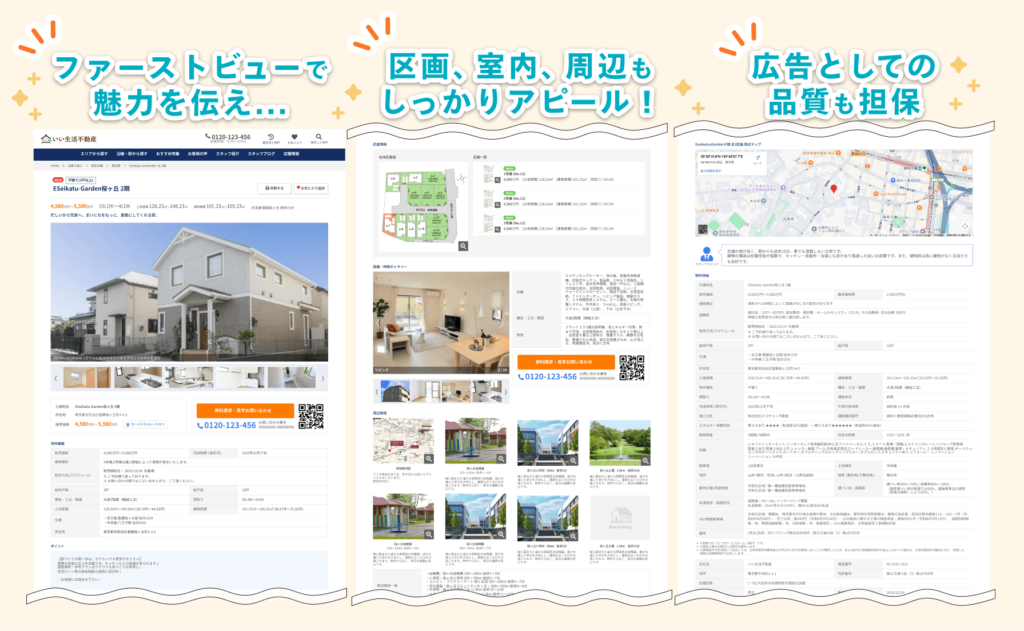The height and width of the screenshot is (631, 1024).
Task: Select お客様の声 in the top navigation
Action: click(196, 154)
